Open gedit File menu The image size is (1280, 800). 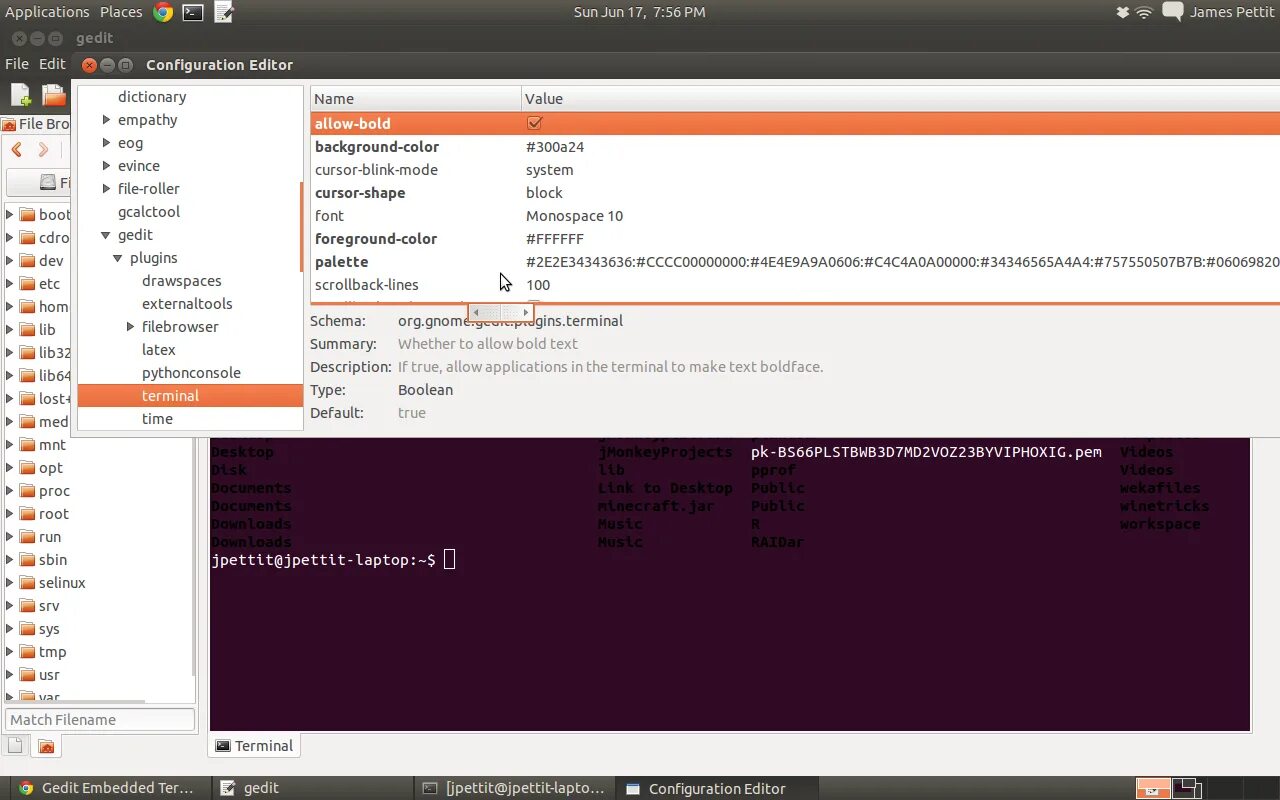click(x=17, y=63)
